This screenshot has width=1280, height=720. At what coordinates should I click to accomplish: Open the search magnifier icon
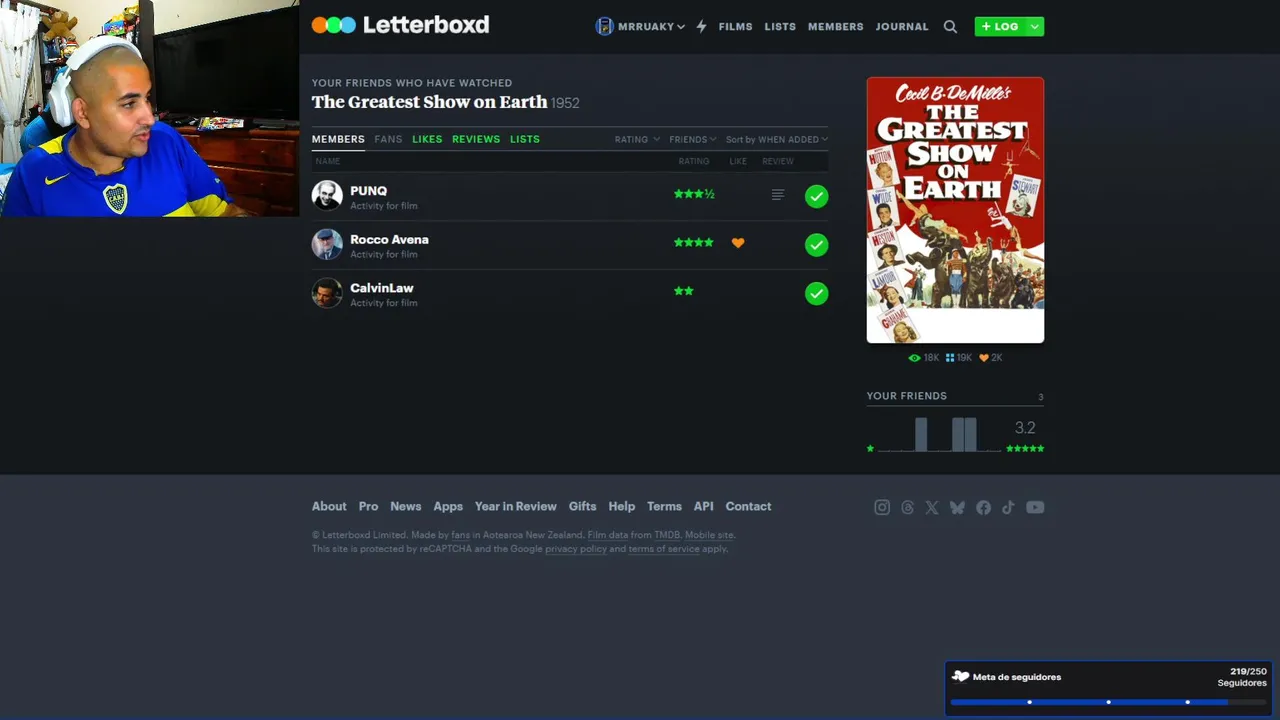[x=950, y=27]
